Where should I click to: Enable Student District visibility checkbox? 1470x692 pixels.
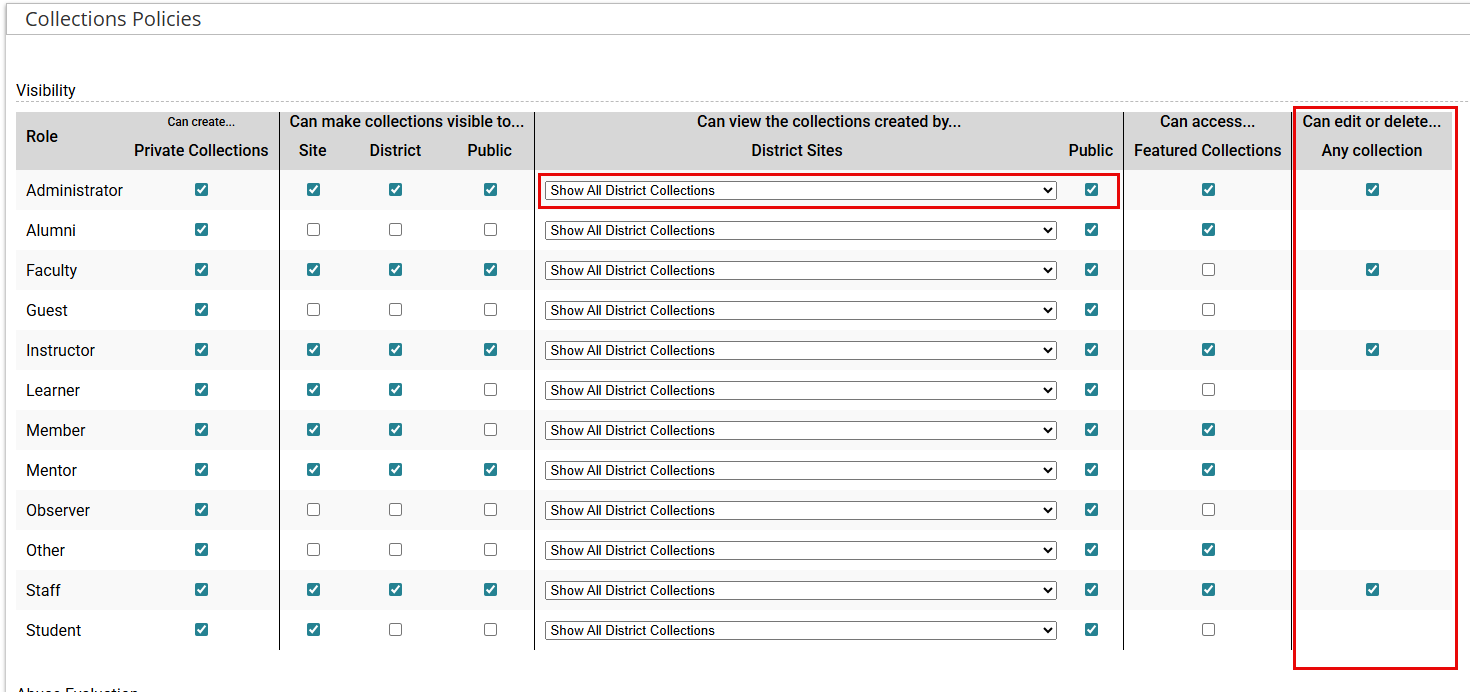point(396,630)
